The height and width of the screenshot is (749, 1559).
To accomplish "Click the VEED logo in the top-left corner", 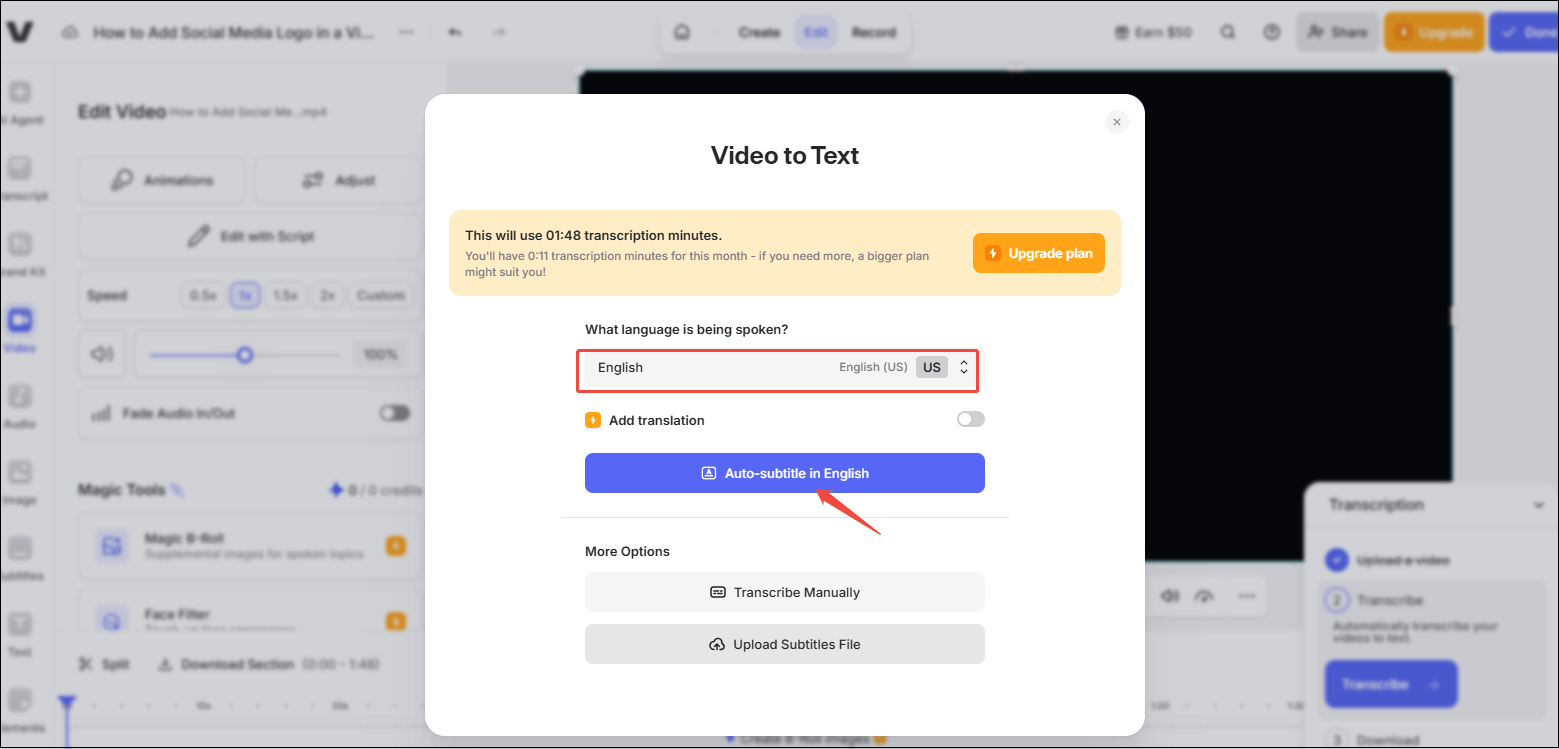I will (x=19, y=32).
